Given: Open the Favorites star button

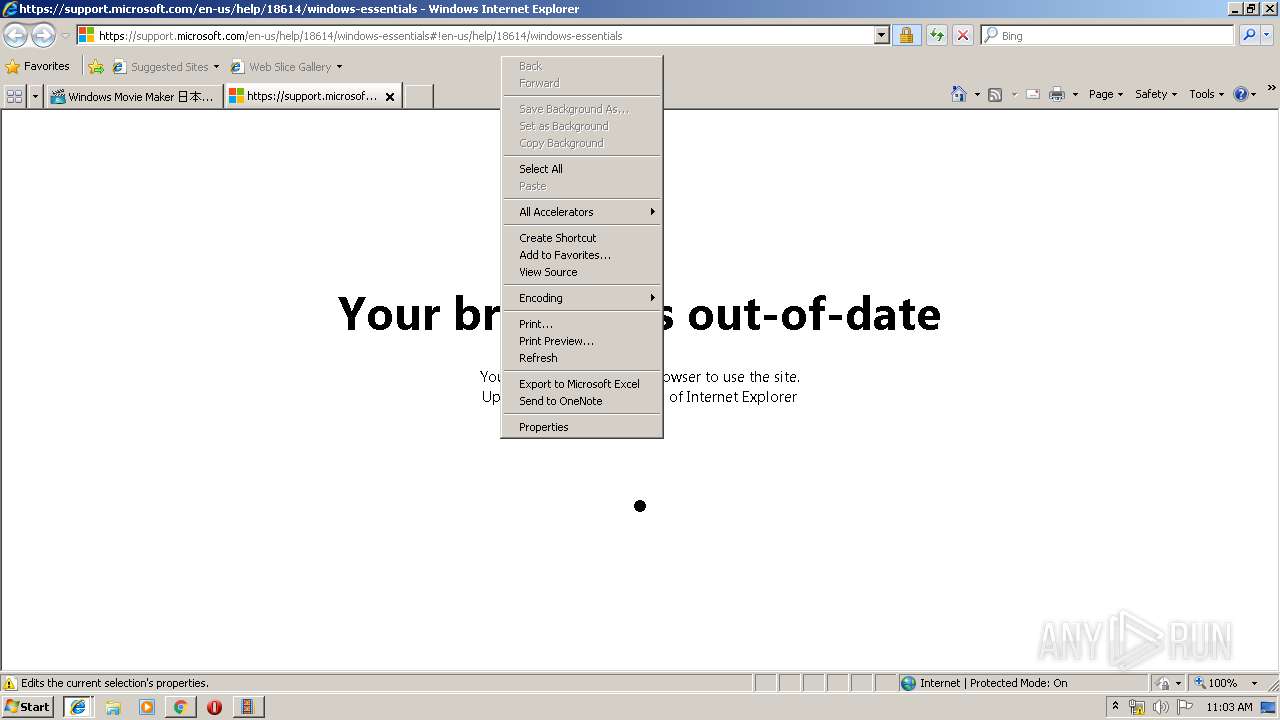Looking at the screenshot, I should [x=38, y=66].
